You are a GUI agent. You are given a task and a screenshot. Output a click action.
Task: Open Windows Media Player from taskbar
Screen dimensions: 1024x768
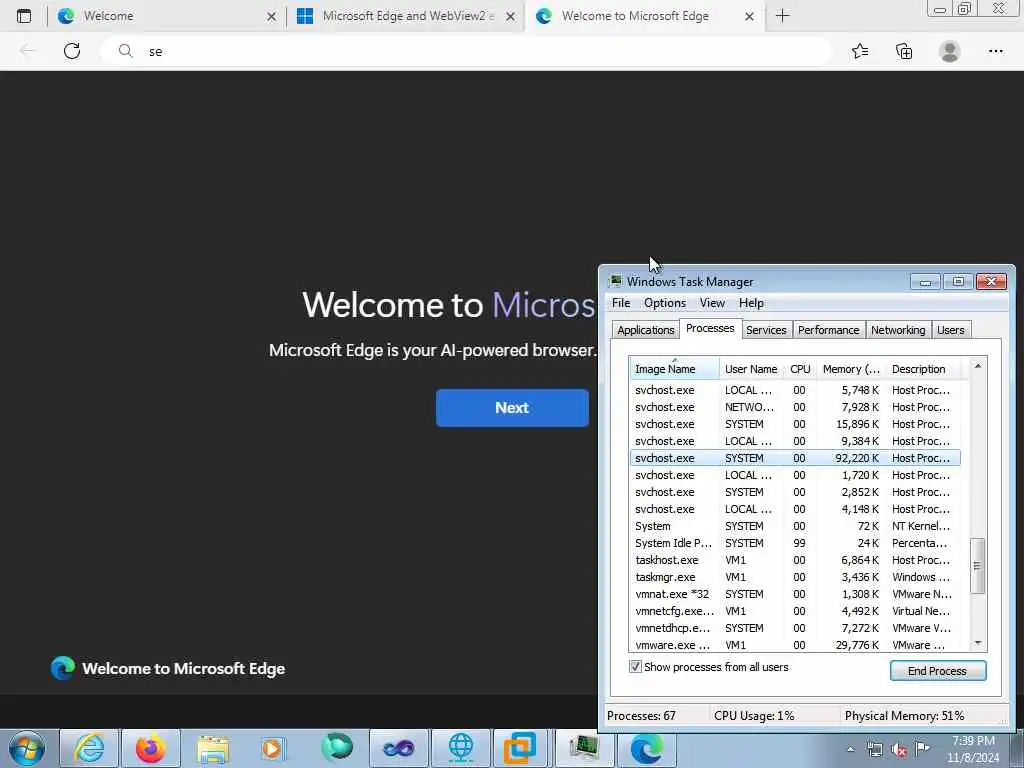pos(272,748)
